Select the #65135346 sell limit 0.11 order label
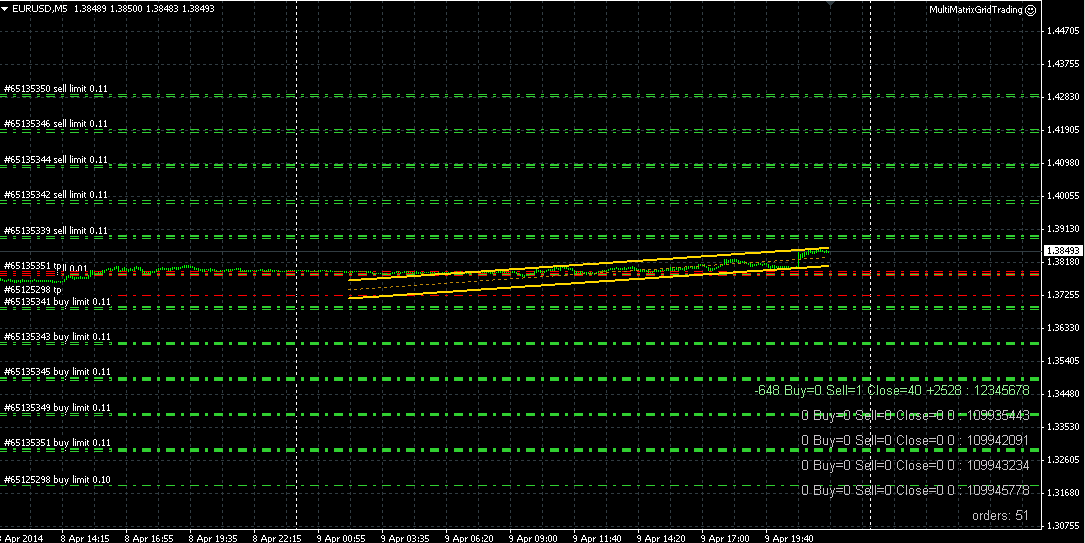1085x543 pixels. 56,124
